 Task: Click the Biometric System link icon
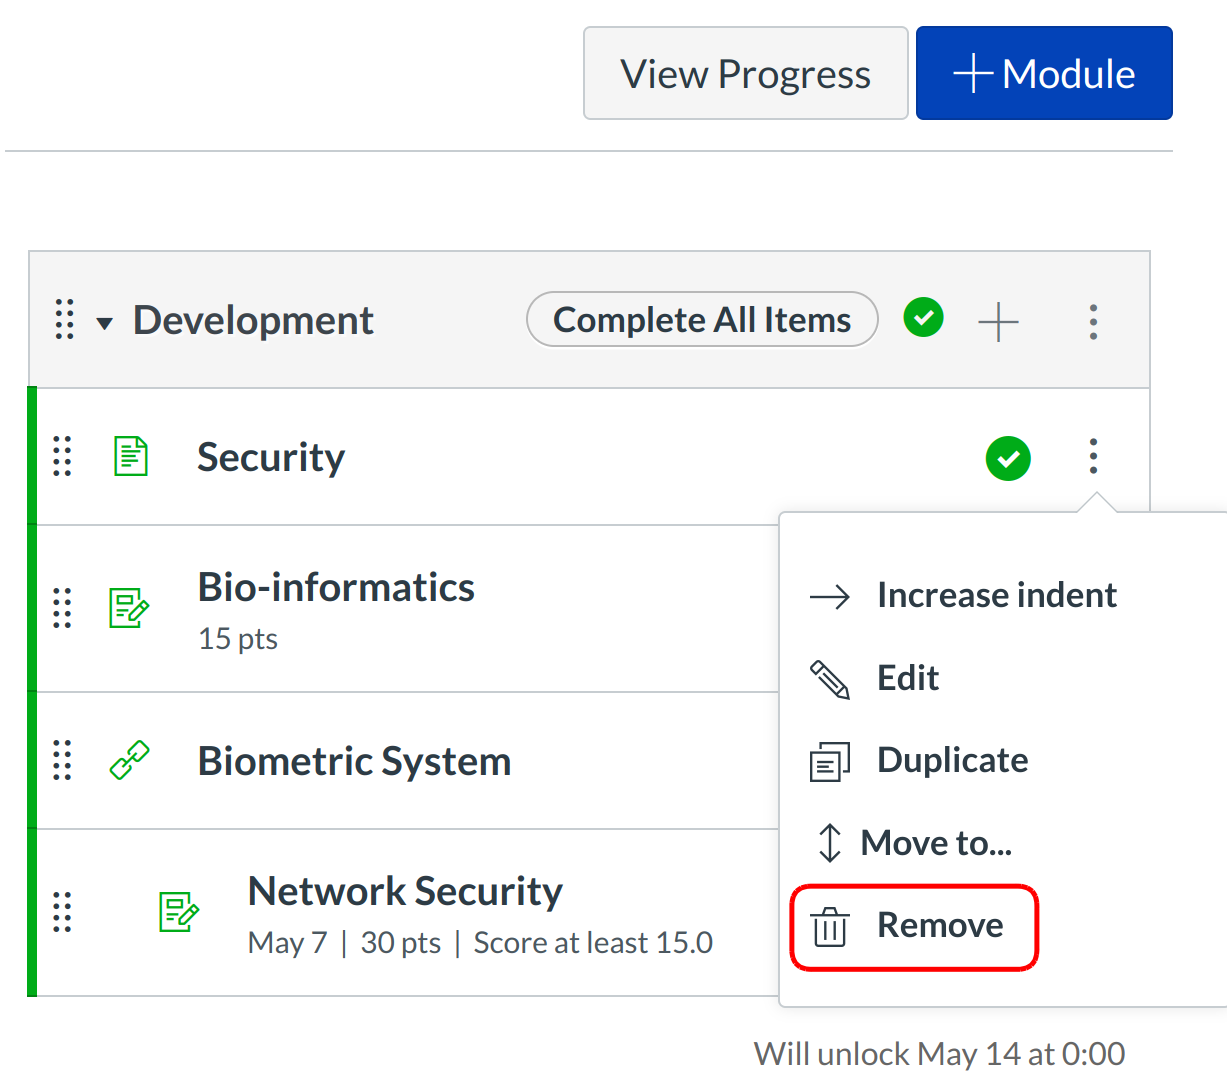129,761
